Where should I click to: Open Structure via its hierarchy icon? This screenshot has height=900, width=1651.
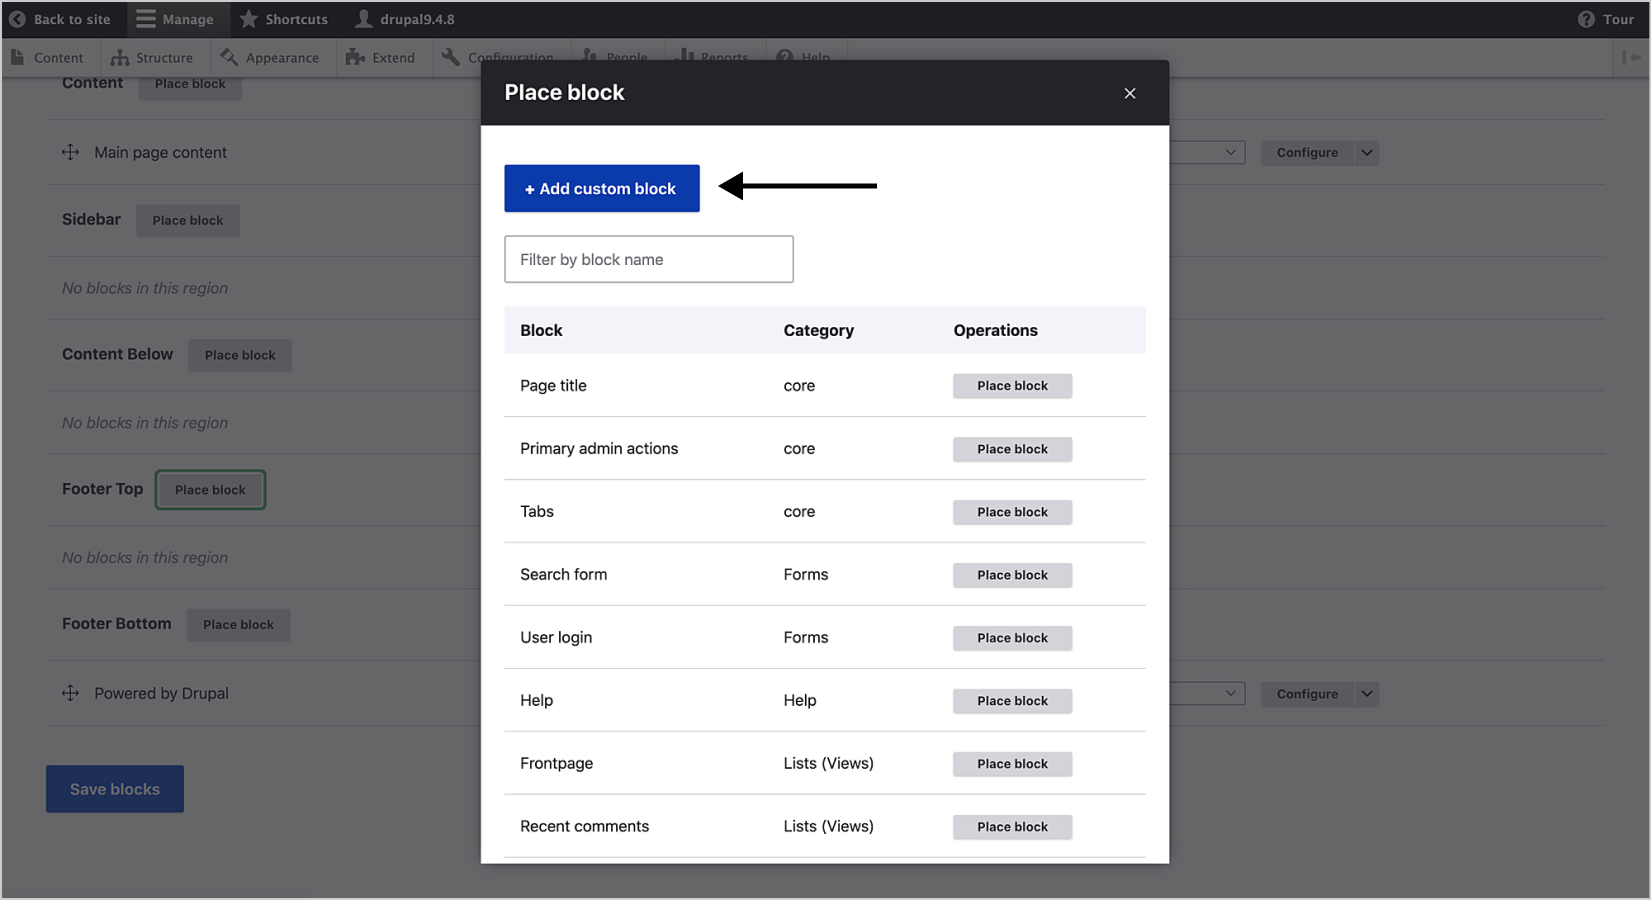tap(120, 58)
